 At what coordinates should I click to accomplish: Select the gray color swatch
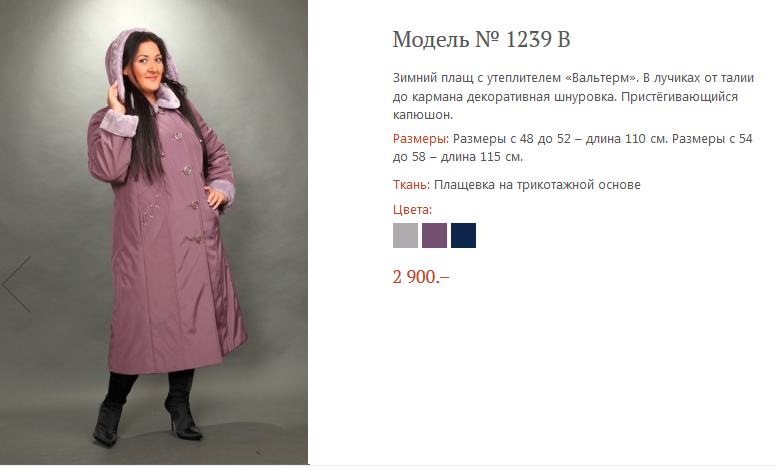click(405, 235)
